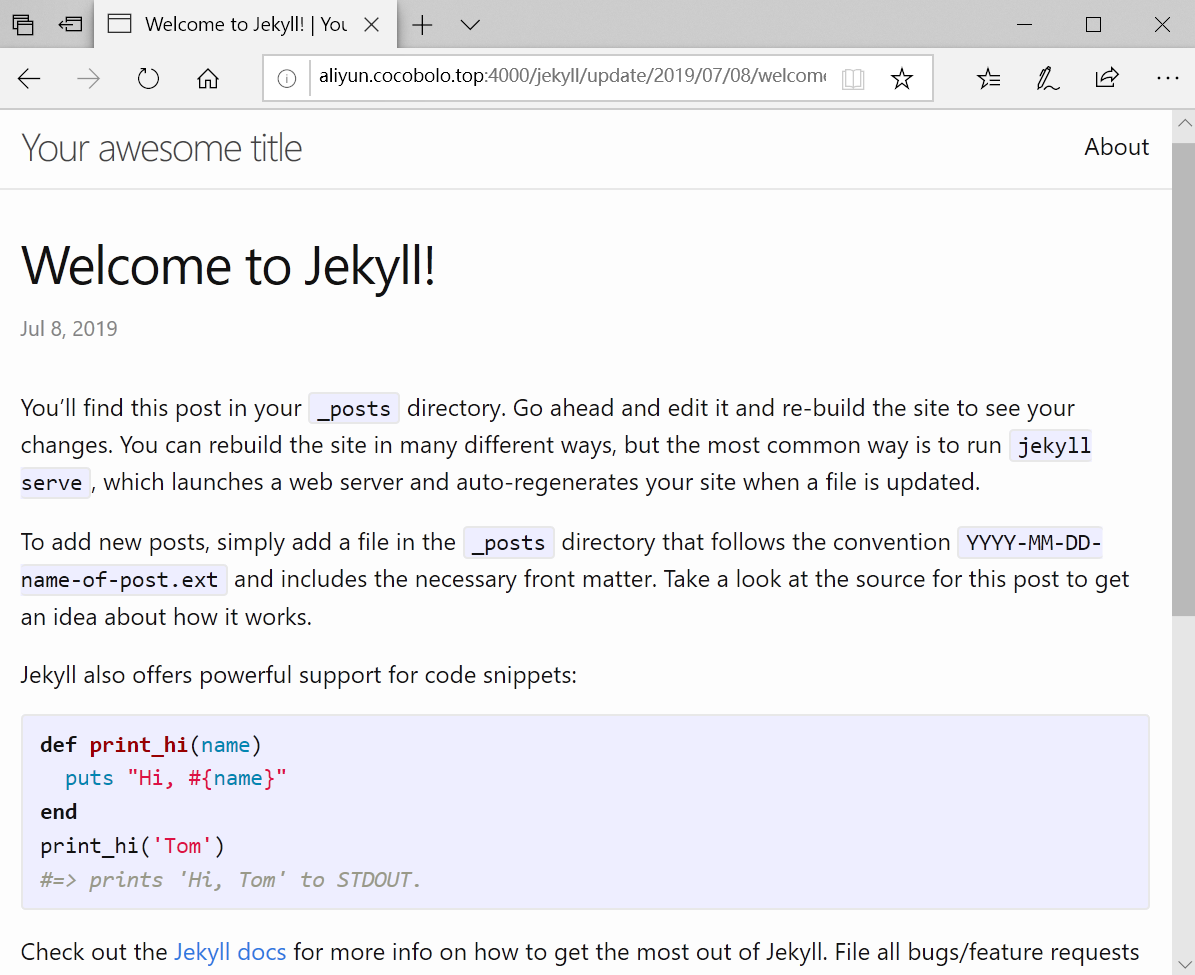Go back to the previous page
The height and width of the screenshot is (975, 1195).
29,78
